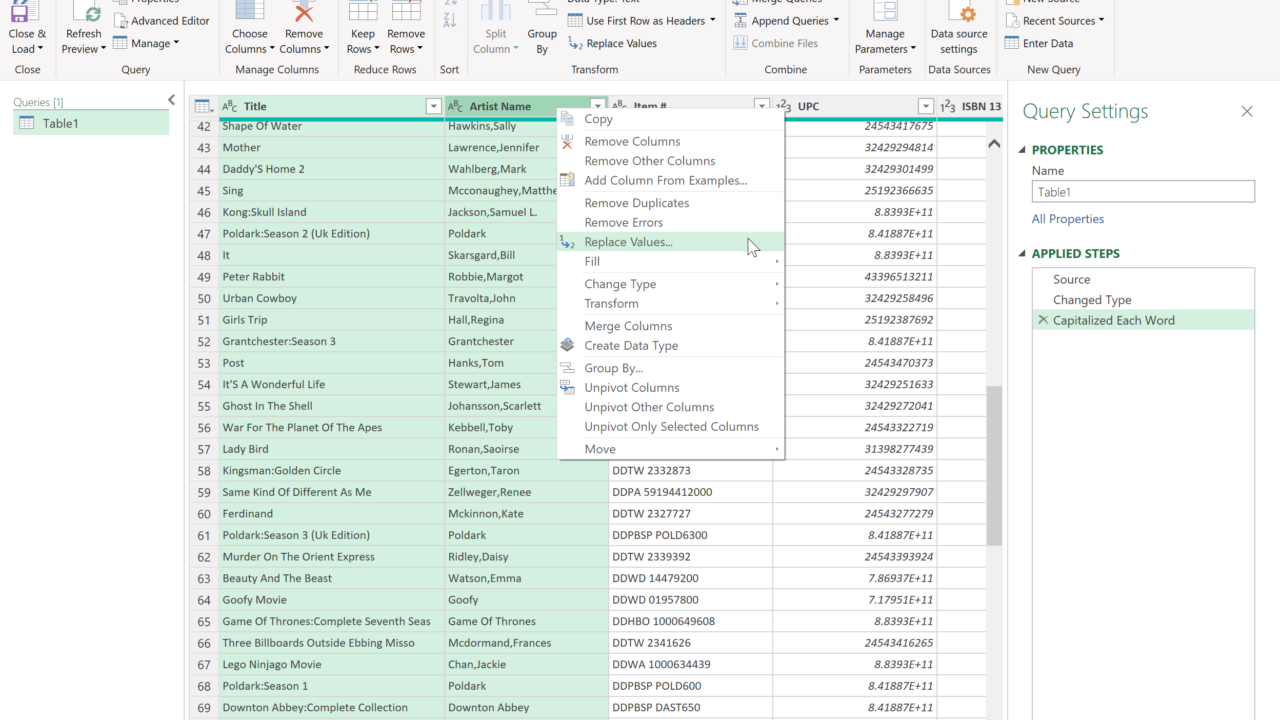Choose Remove Duplicates in context menu

point(636,203)
